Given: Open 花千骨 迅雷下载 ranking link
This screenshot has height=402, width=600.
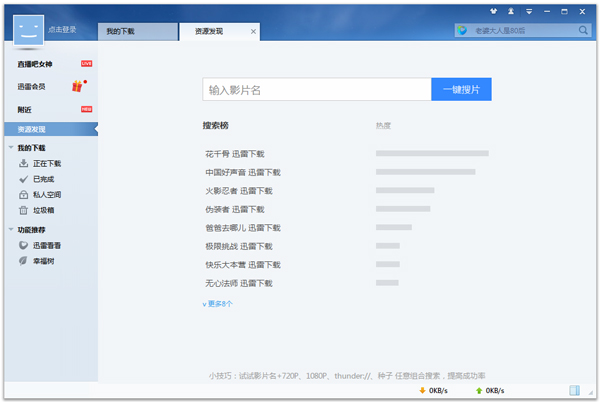Looking at the screenshot, I should tap(234, 154).
